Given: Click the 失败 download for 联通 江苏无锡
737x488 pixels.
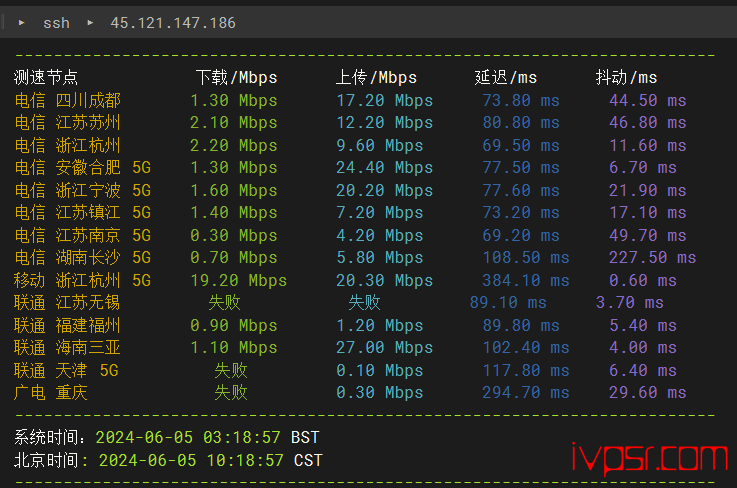Looking at the screenshot, I should (224, 302).
